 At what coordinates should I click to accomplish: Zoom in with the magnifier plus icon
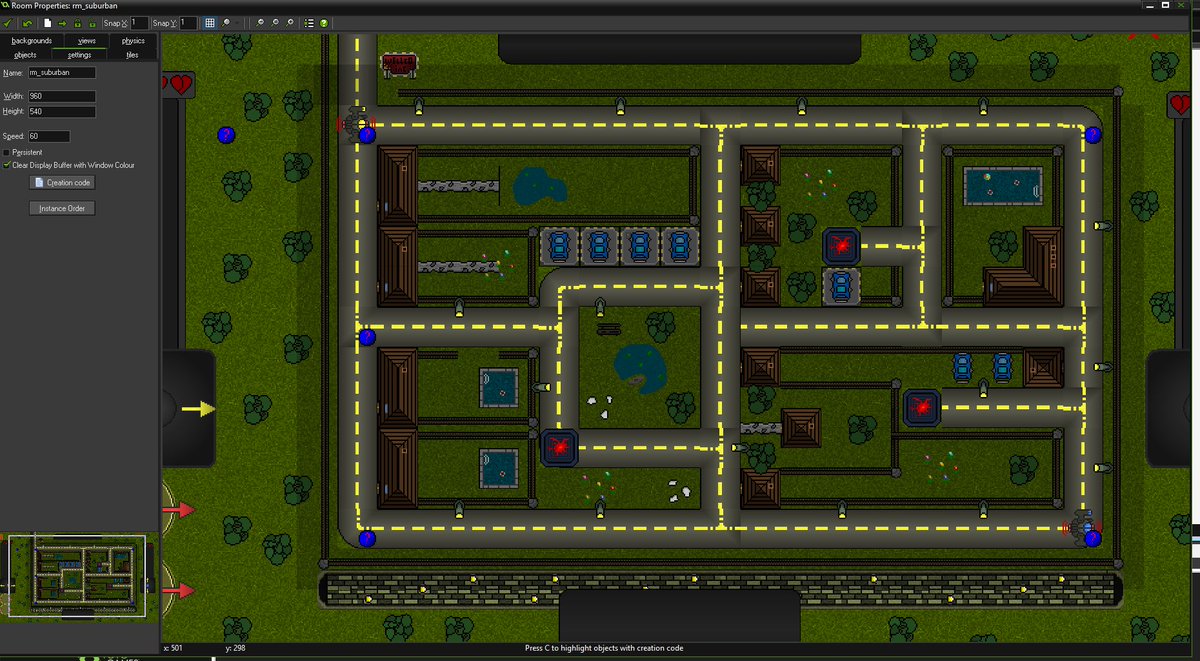290,22
